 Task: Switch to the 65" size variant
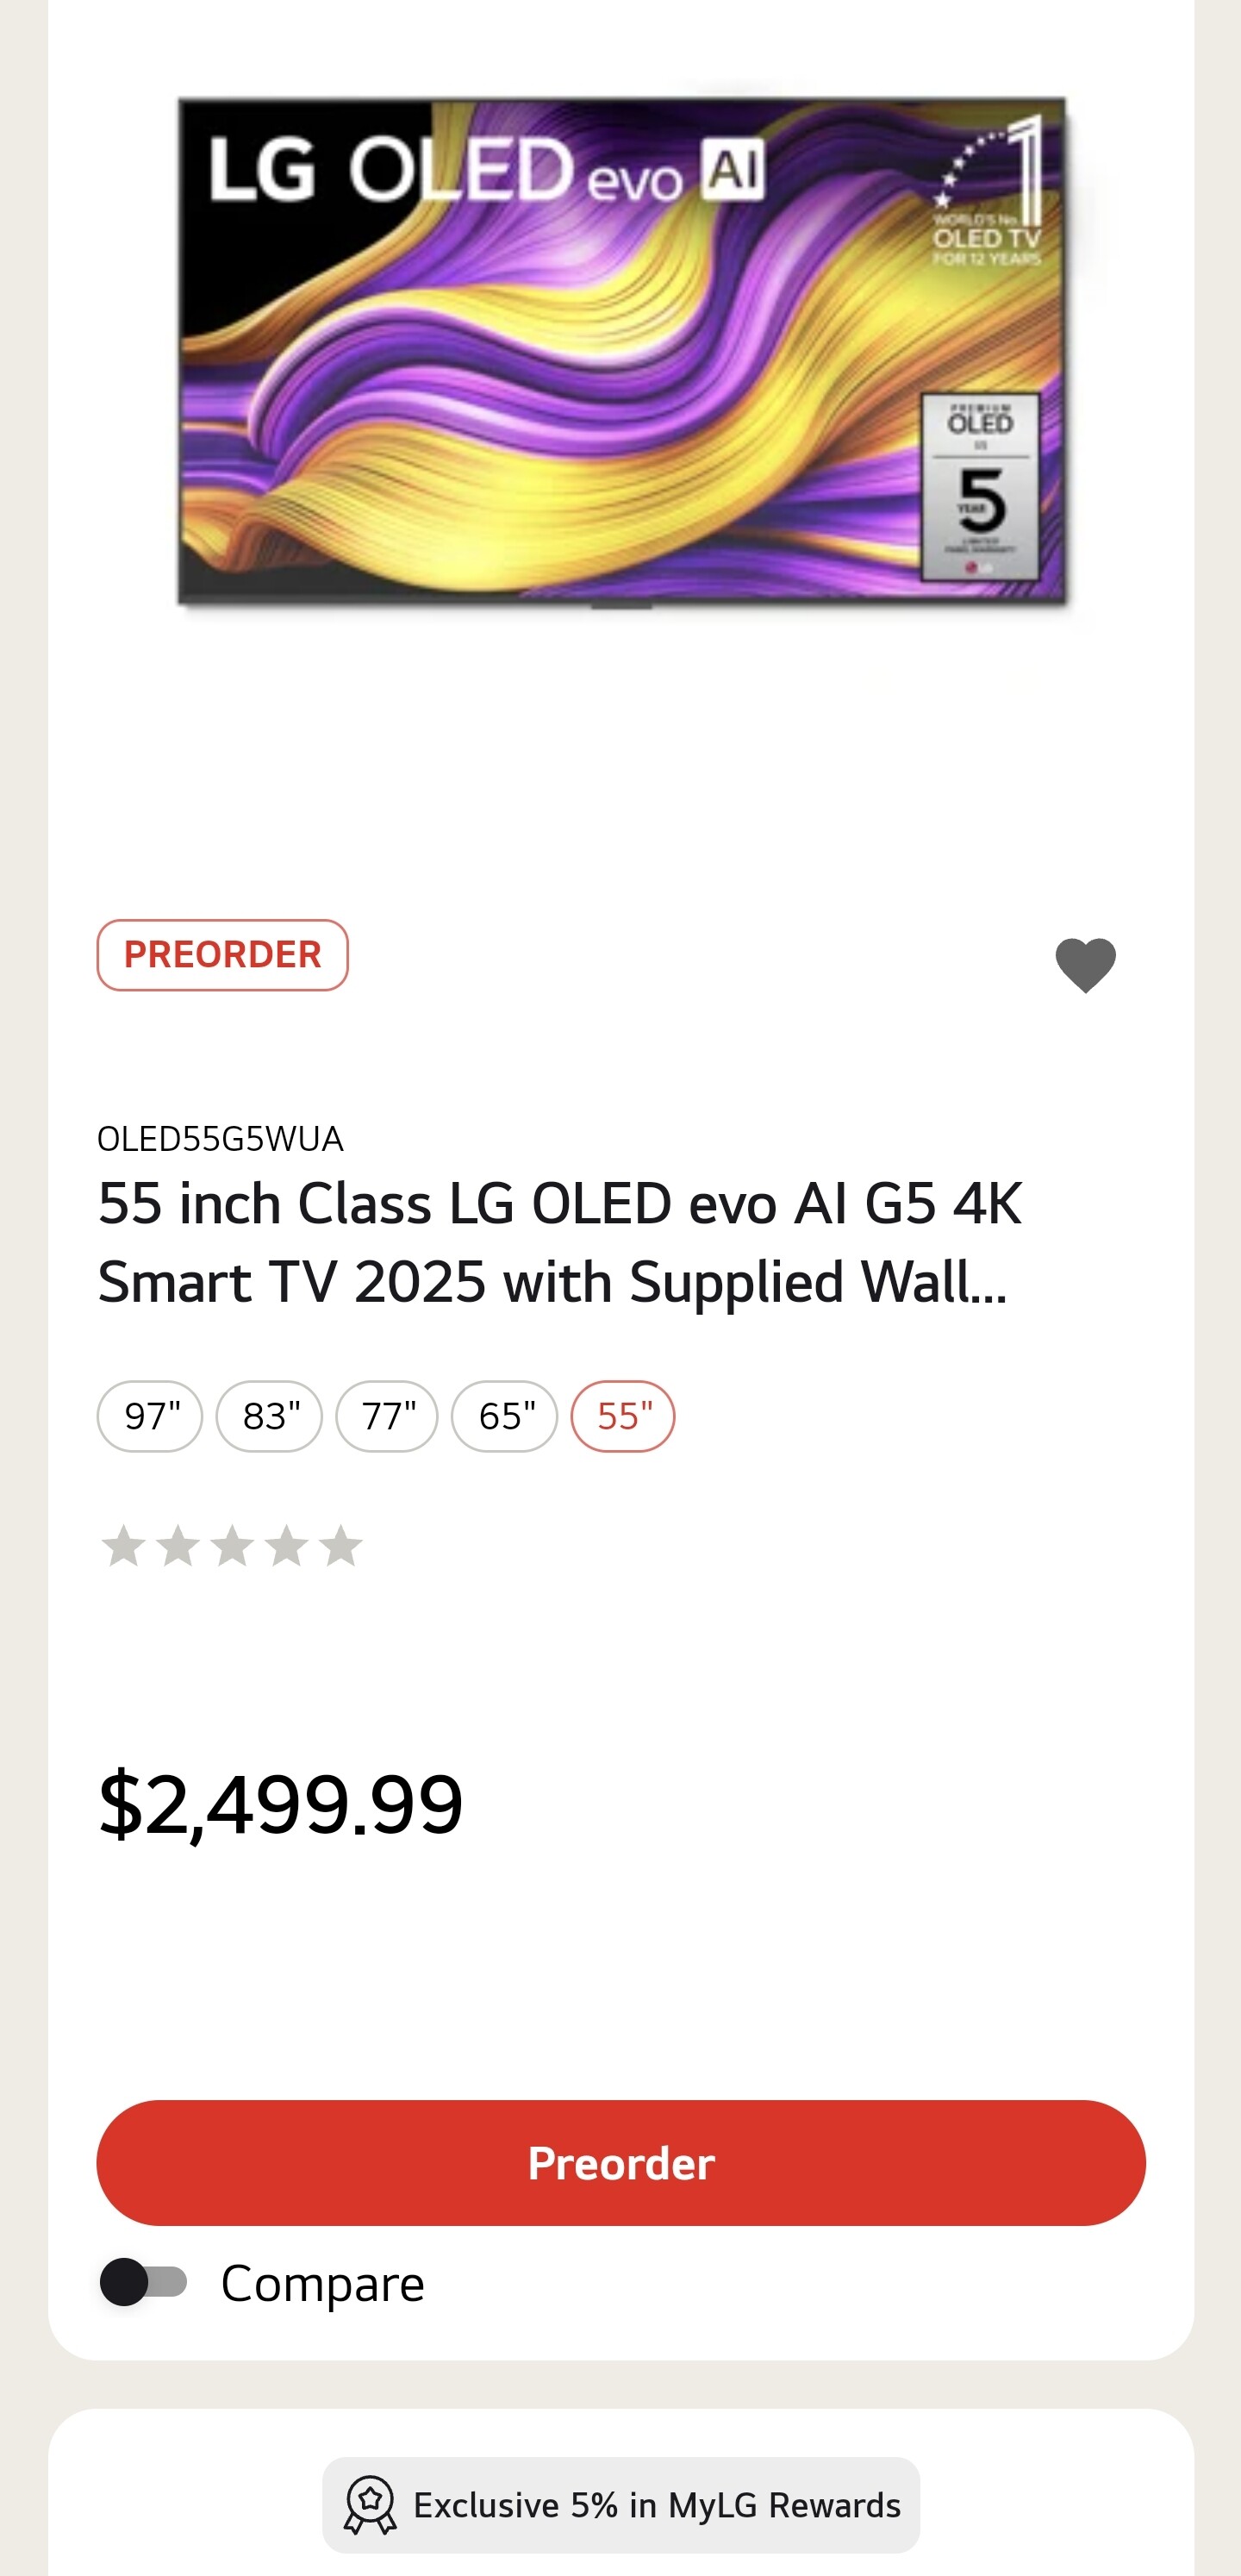505,1416
